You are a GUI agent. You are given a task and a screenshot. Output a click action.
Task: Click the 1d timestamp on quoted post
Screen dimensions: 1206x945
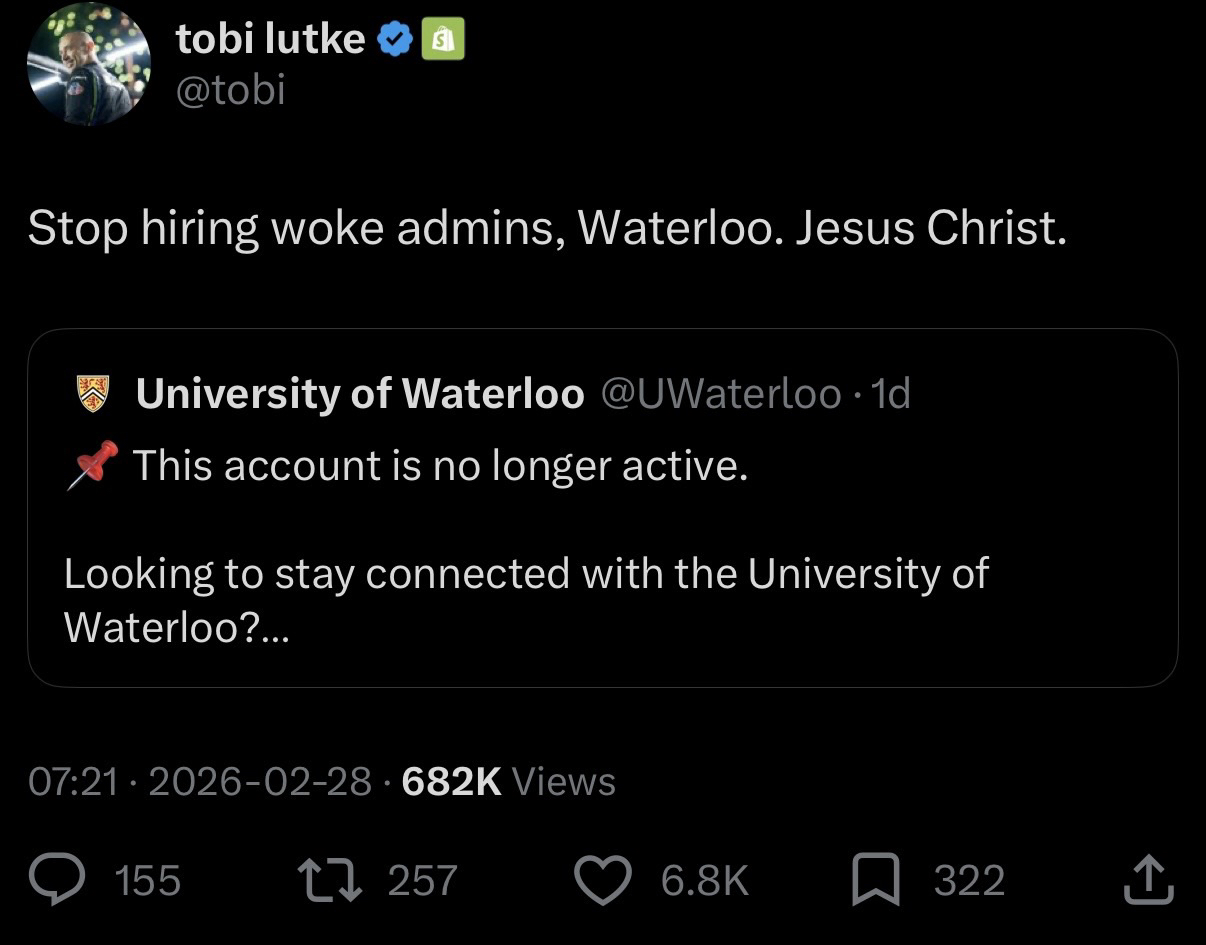[x=891, y=395]
